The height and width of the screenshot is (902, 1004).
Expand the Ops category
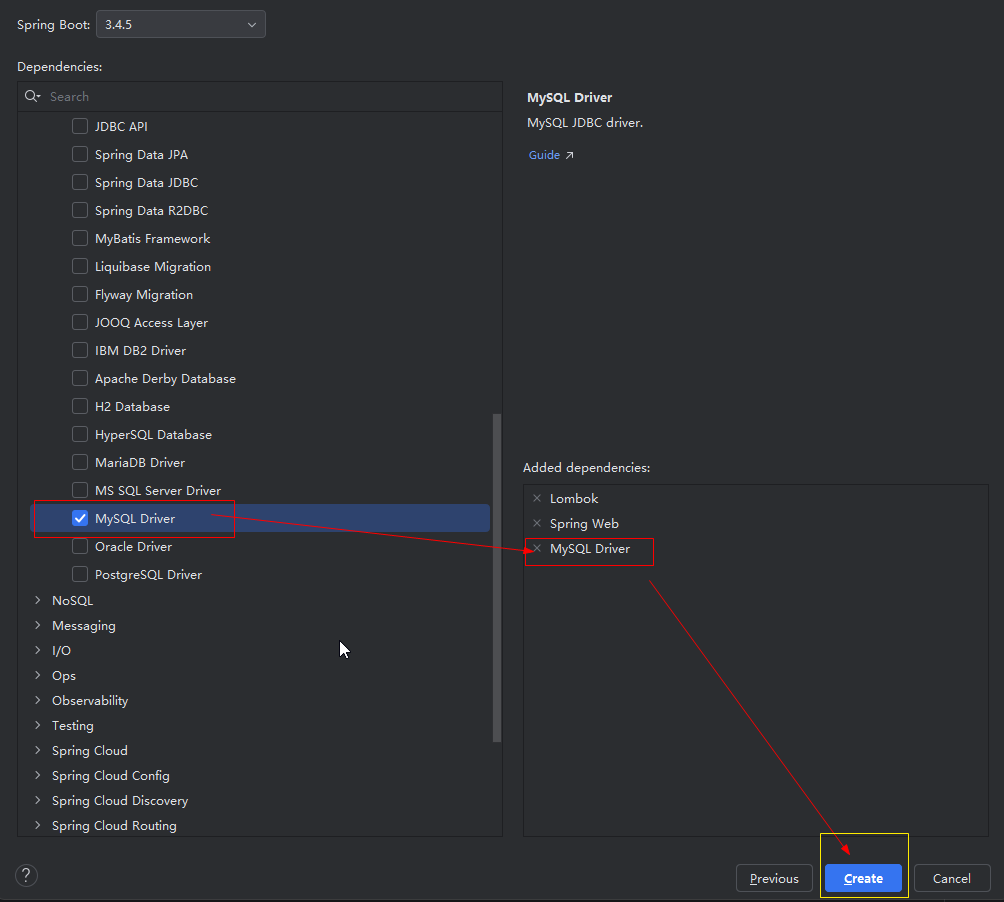coord(38,675)
